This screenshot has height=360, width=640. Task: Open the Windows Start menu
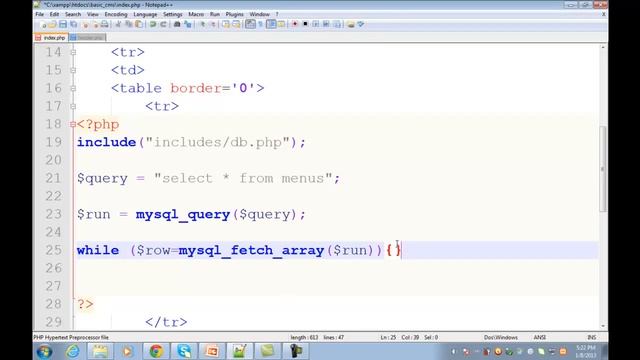click(x=44, y=351)
